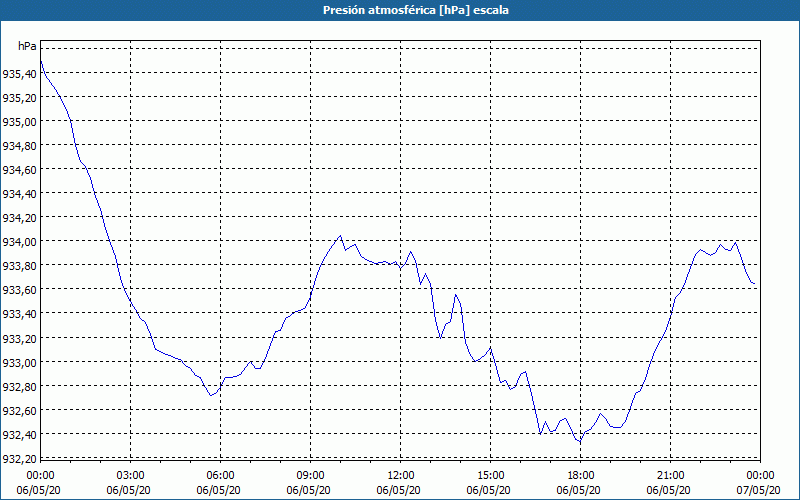This screenshot has height=500, width=800.
Task: Click the 933,80 y-axis value
Action: [x=19, y=266]
